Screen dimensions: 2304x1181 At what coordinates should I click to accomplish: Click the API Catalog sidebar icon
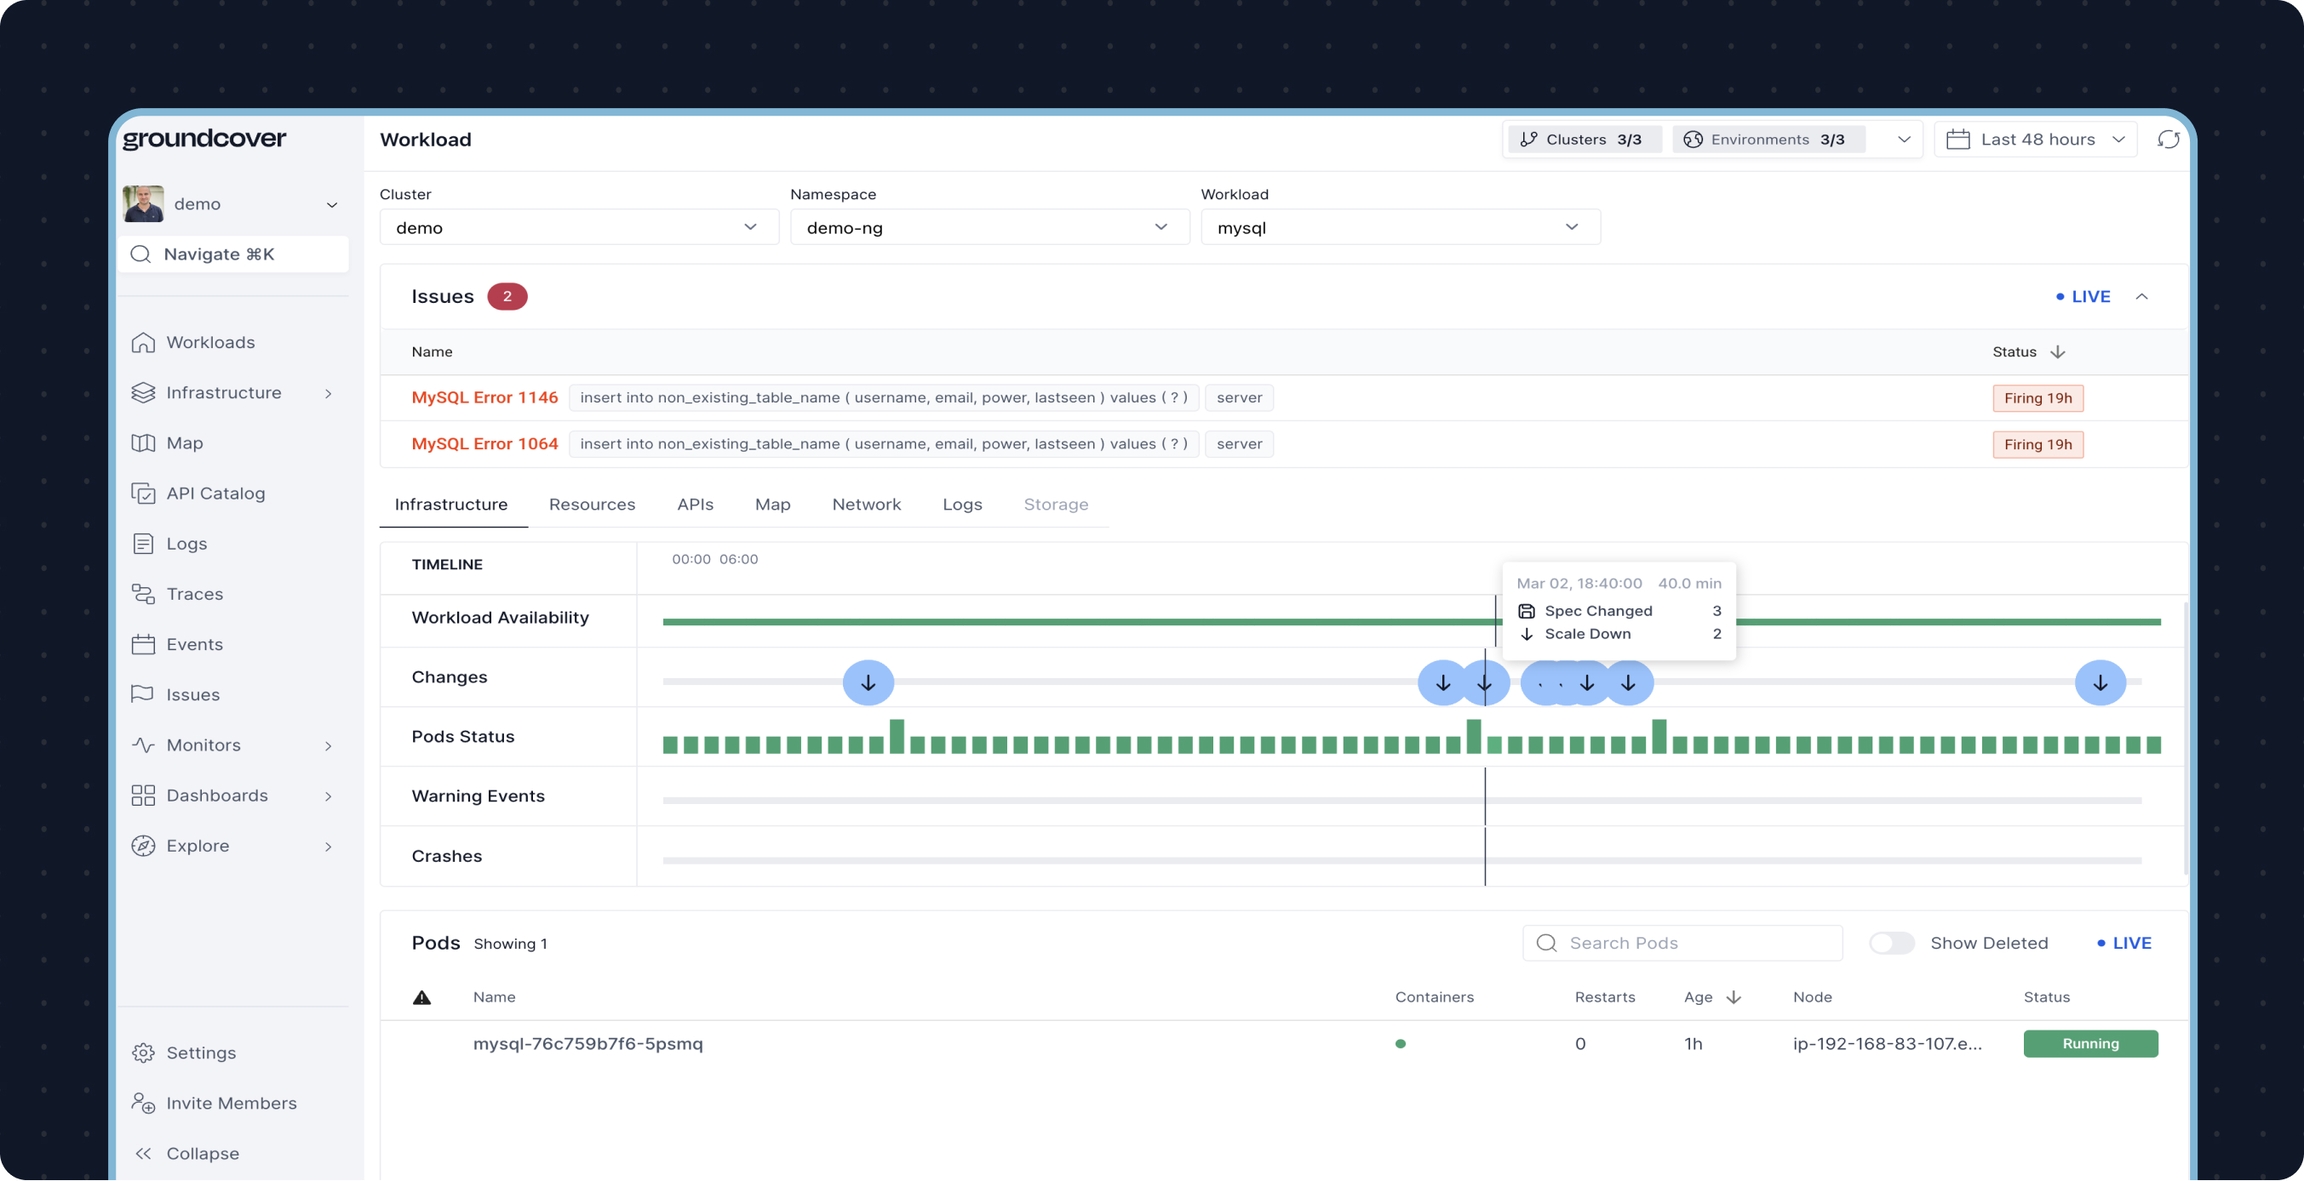(144, 493)
